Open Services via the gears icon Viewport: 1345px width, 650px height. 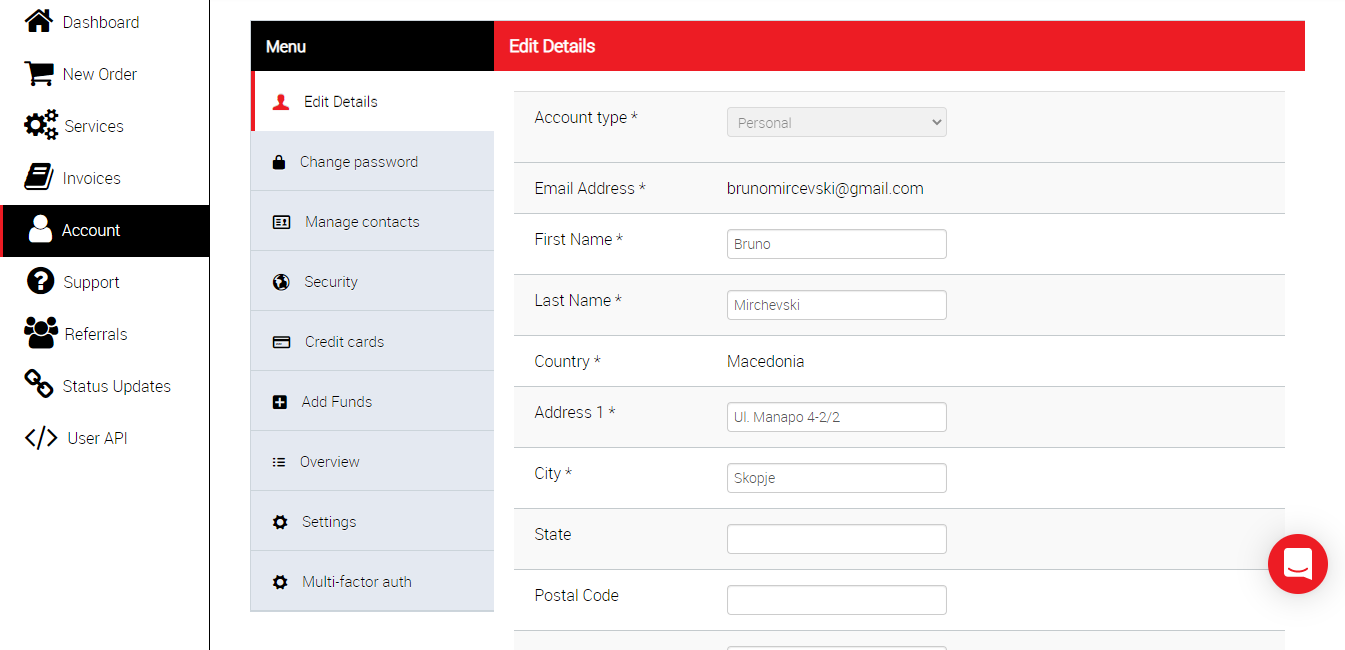point(41,126)
